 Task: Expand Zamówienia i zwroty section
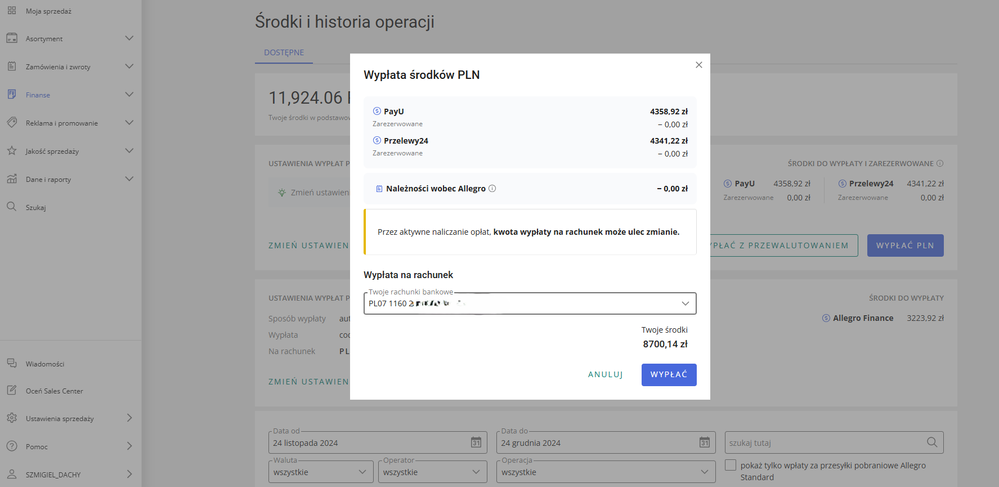click(128, 67)
